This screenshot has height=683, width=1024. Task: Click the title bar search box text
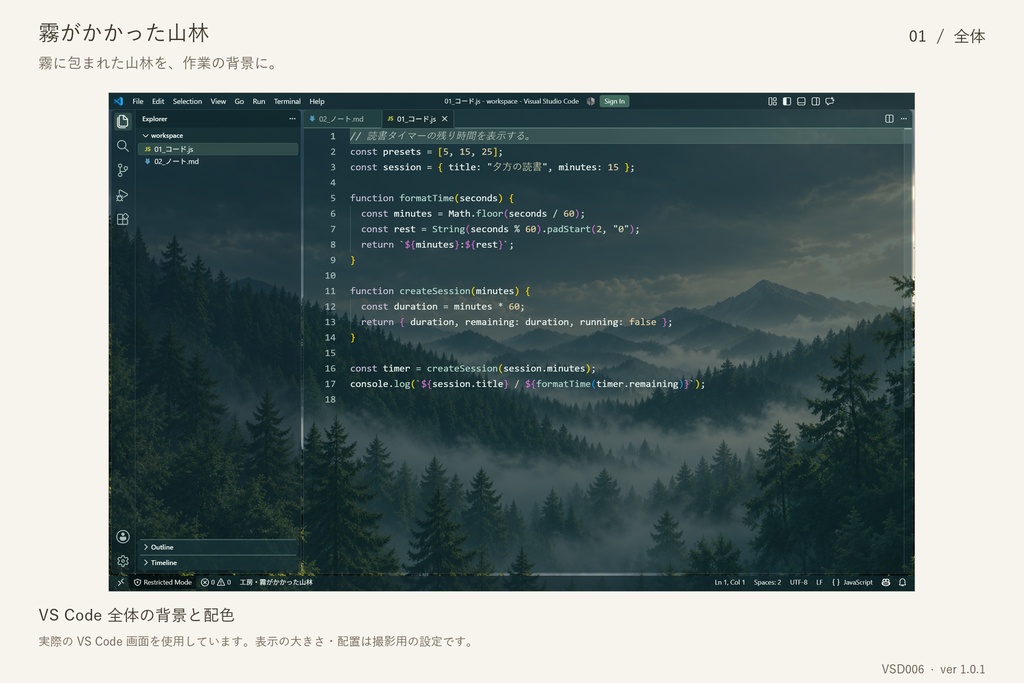[511, 101]
